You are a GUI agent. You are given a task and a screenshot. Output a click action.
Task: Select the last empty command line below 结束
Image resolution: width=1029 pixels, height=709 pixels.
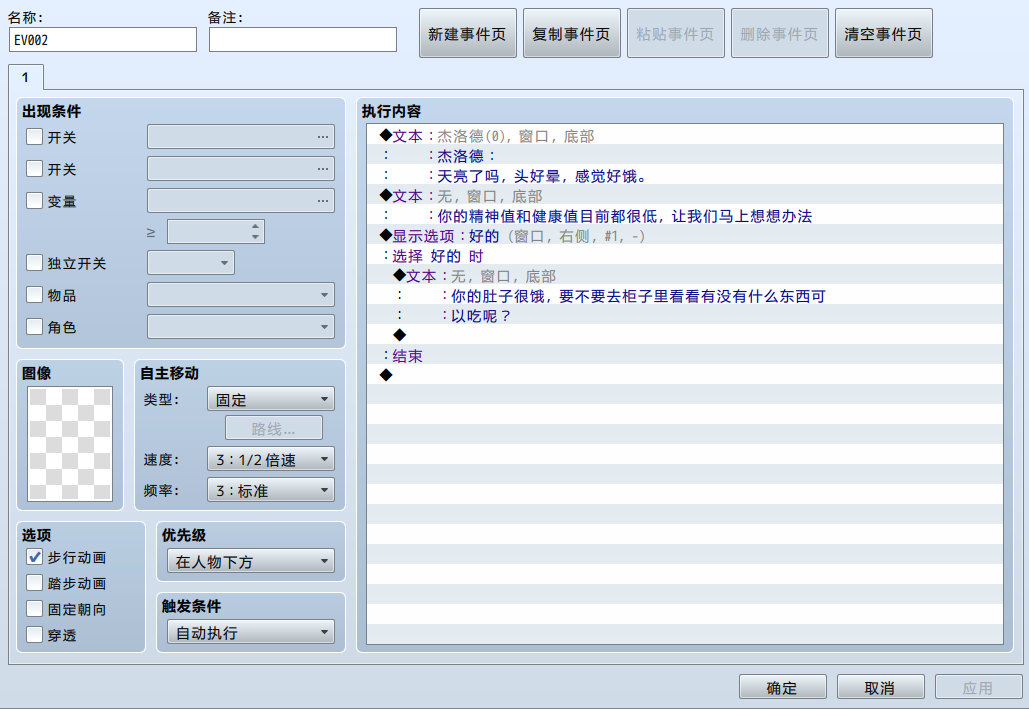[684, 376]
